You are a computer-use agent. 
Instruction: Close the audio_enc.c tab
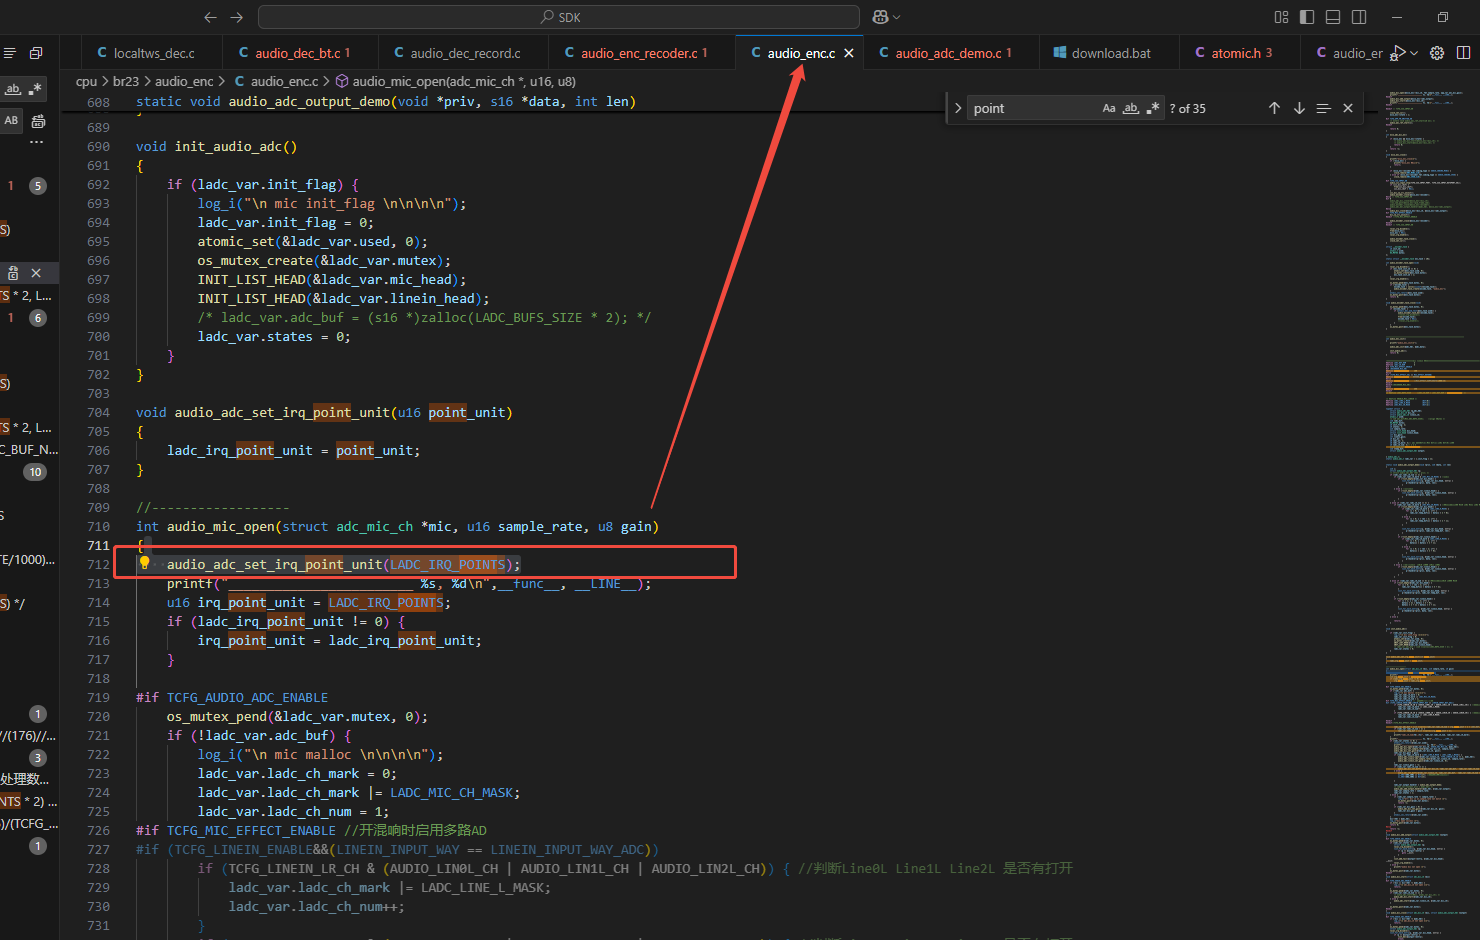tap(849, 53)
